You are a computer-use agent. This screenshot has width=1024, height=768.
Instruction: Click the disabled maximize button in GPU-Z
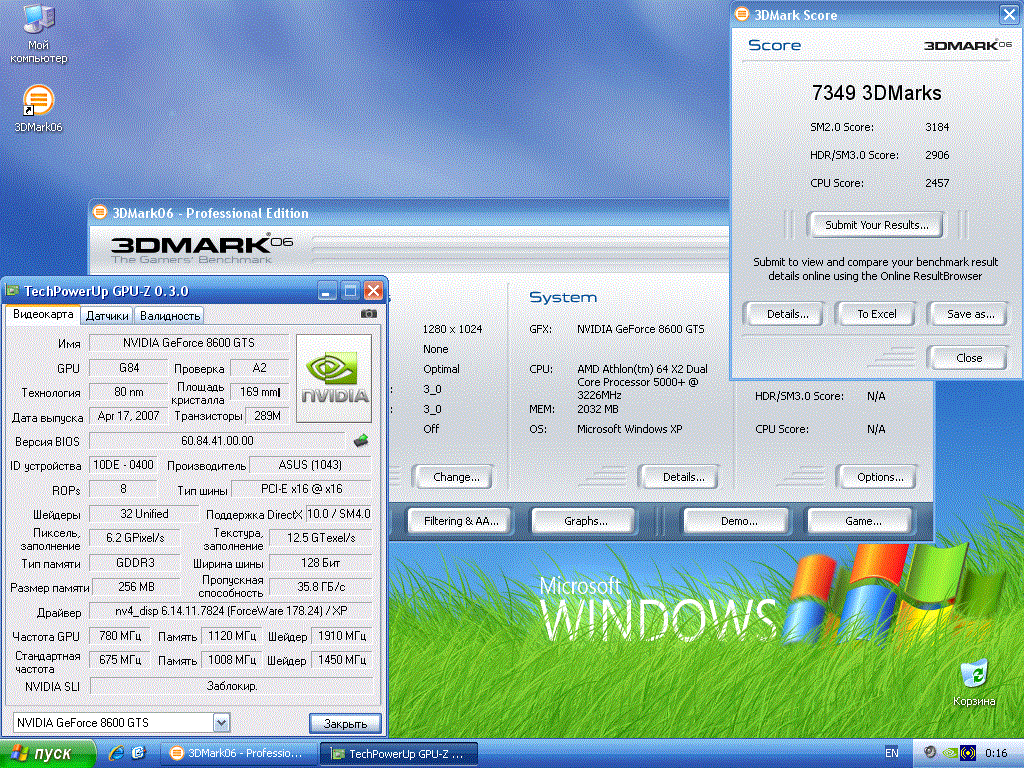click(x=351, y=291)
